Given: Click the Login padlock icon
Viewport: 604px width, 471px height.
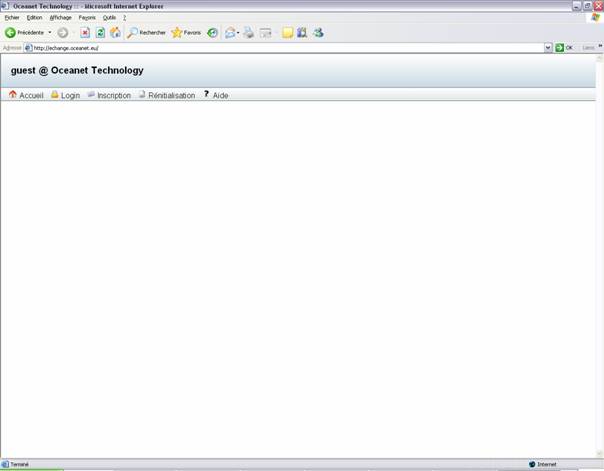Looking at the screenshot, I should coord(55,94).
